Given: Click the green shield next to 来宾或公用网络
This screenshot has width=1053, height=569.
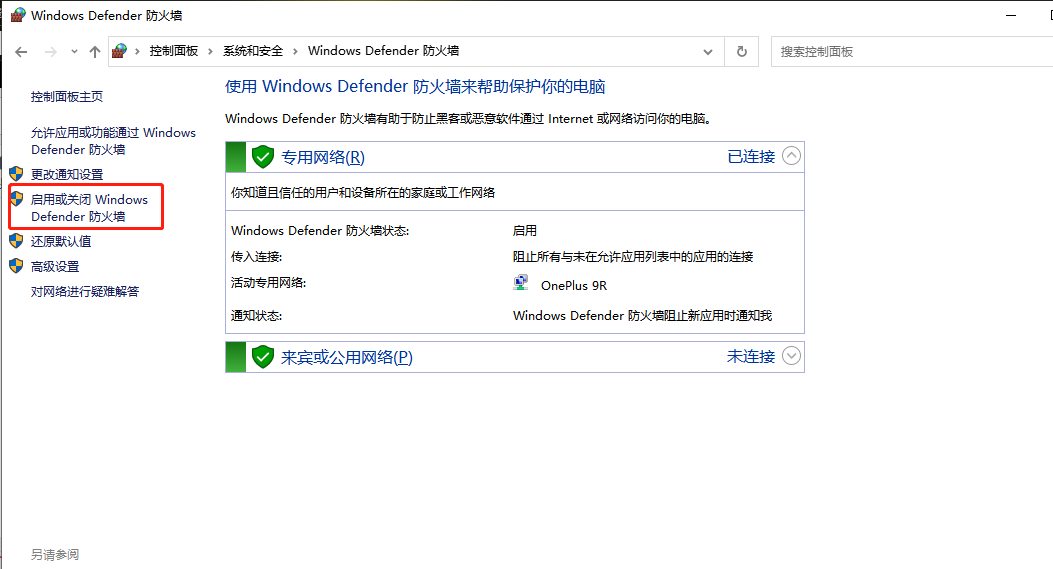Looking at the screenshot, I should pos(263,357).
